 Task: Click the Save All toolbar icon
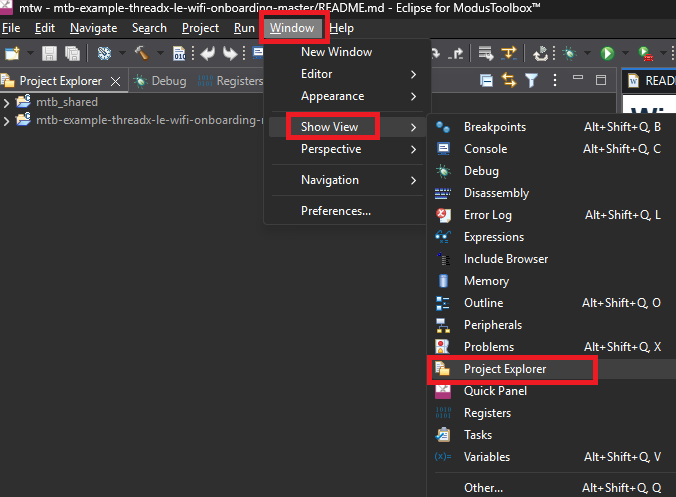point(72,52)
